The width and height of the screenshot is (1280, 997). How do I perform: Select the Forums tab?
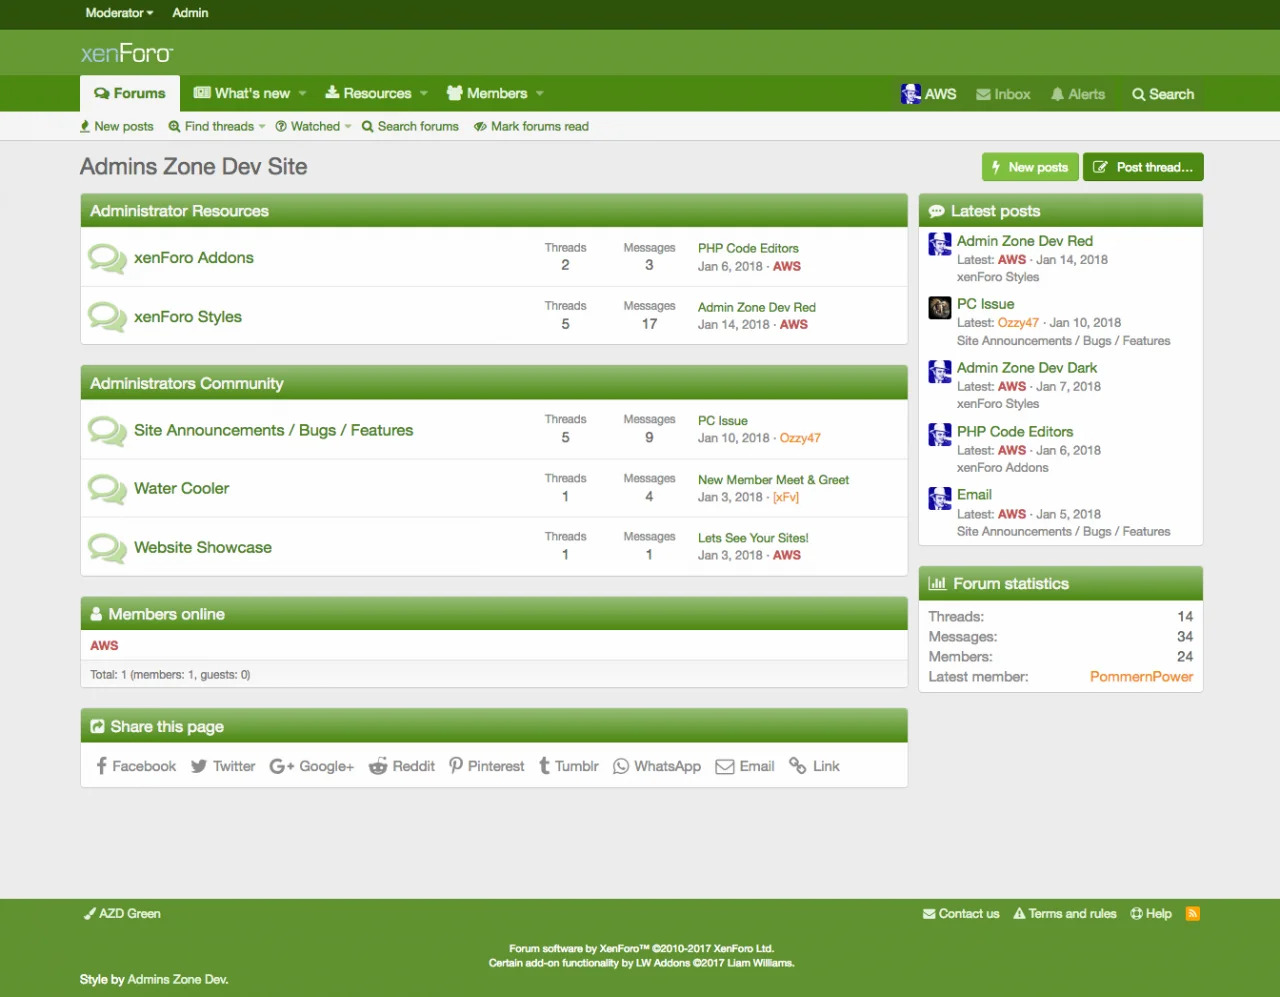(x=130, y=94)
